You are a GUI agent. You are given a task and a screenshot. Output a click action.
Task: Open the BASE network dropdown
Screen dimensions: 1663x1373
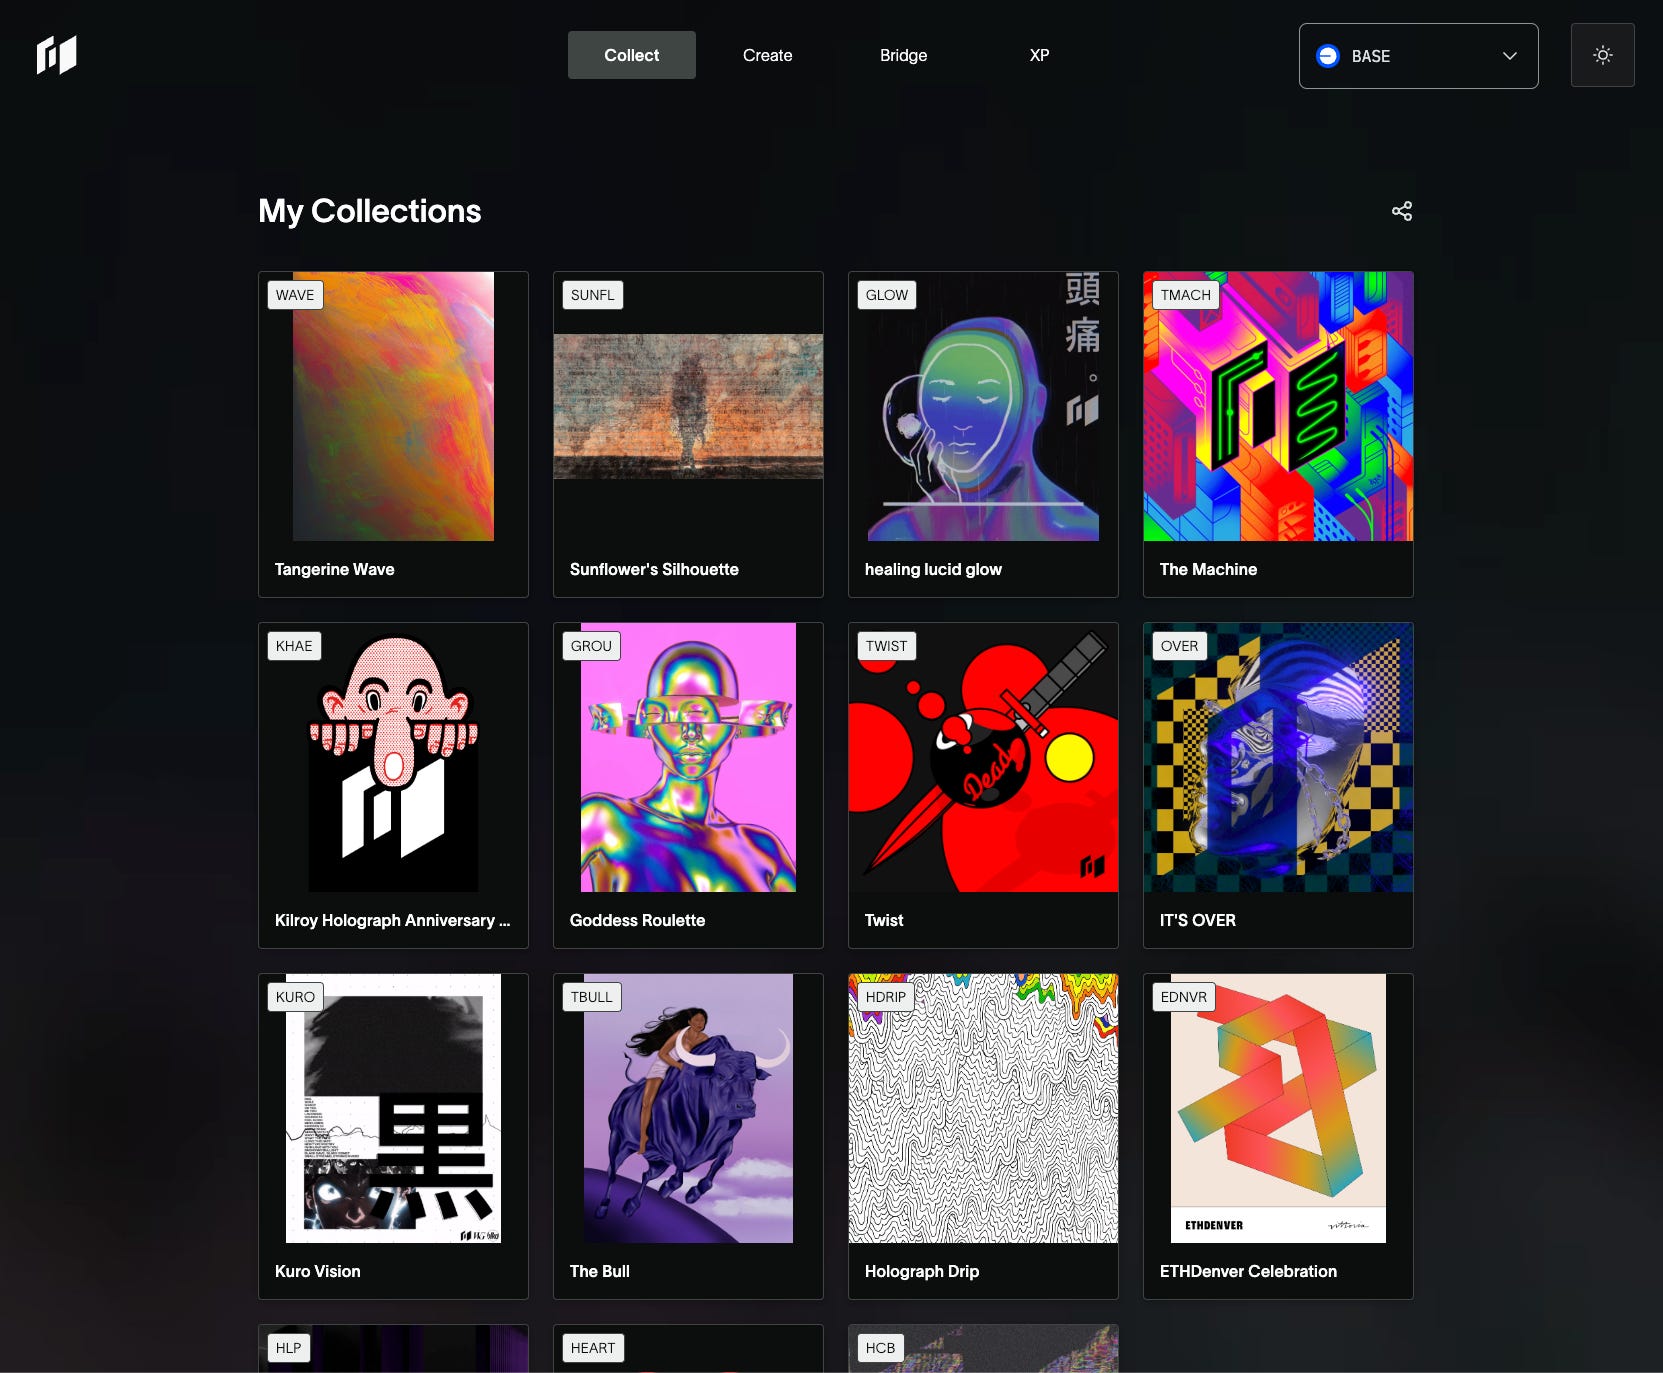1418,56
